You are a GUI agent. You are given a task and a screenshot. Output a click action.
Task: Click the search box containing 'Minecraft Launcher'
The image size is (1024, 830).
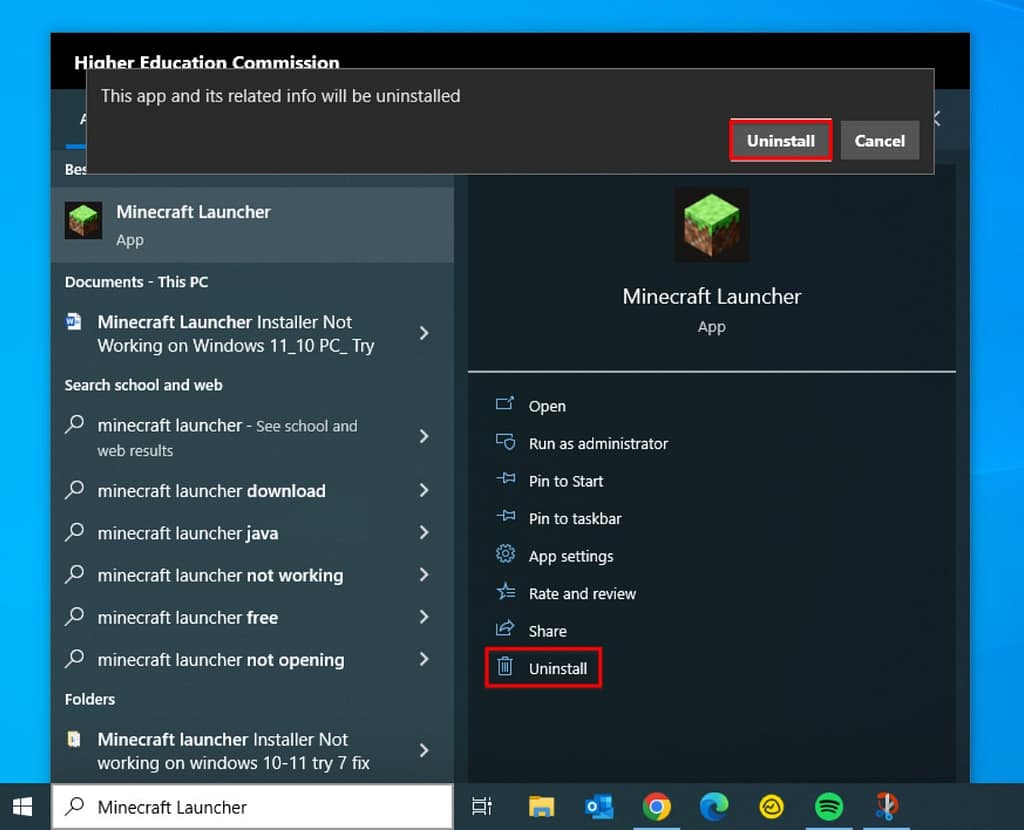[x=252, y=807]
